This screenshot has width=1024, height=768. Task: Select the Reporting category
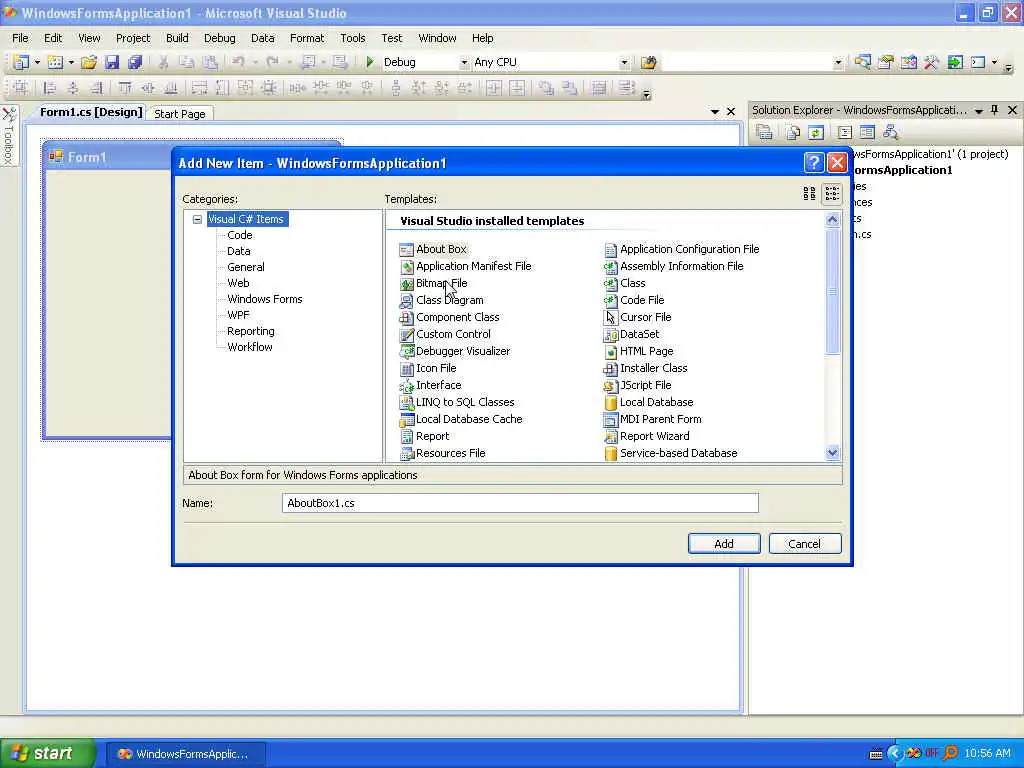tap(251, 331)
